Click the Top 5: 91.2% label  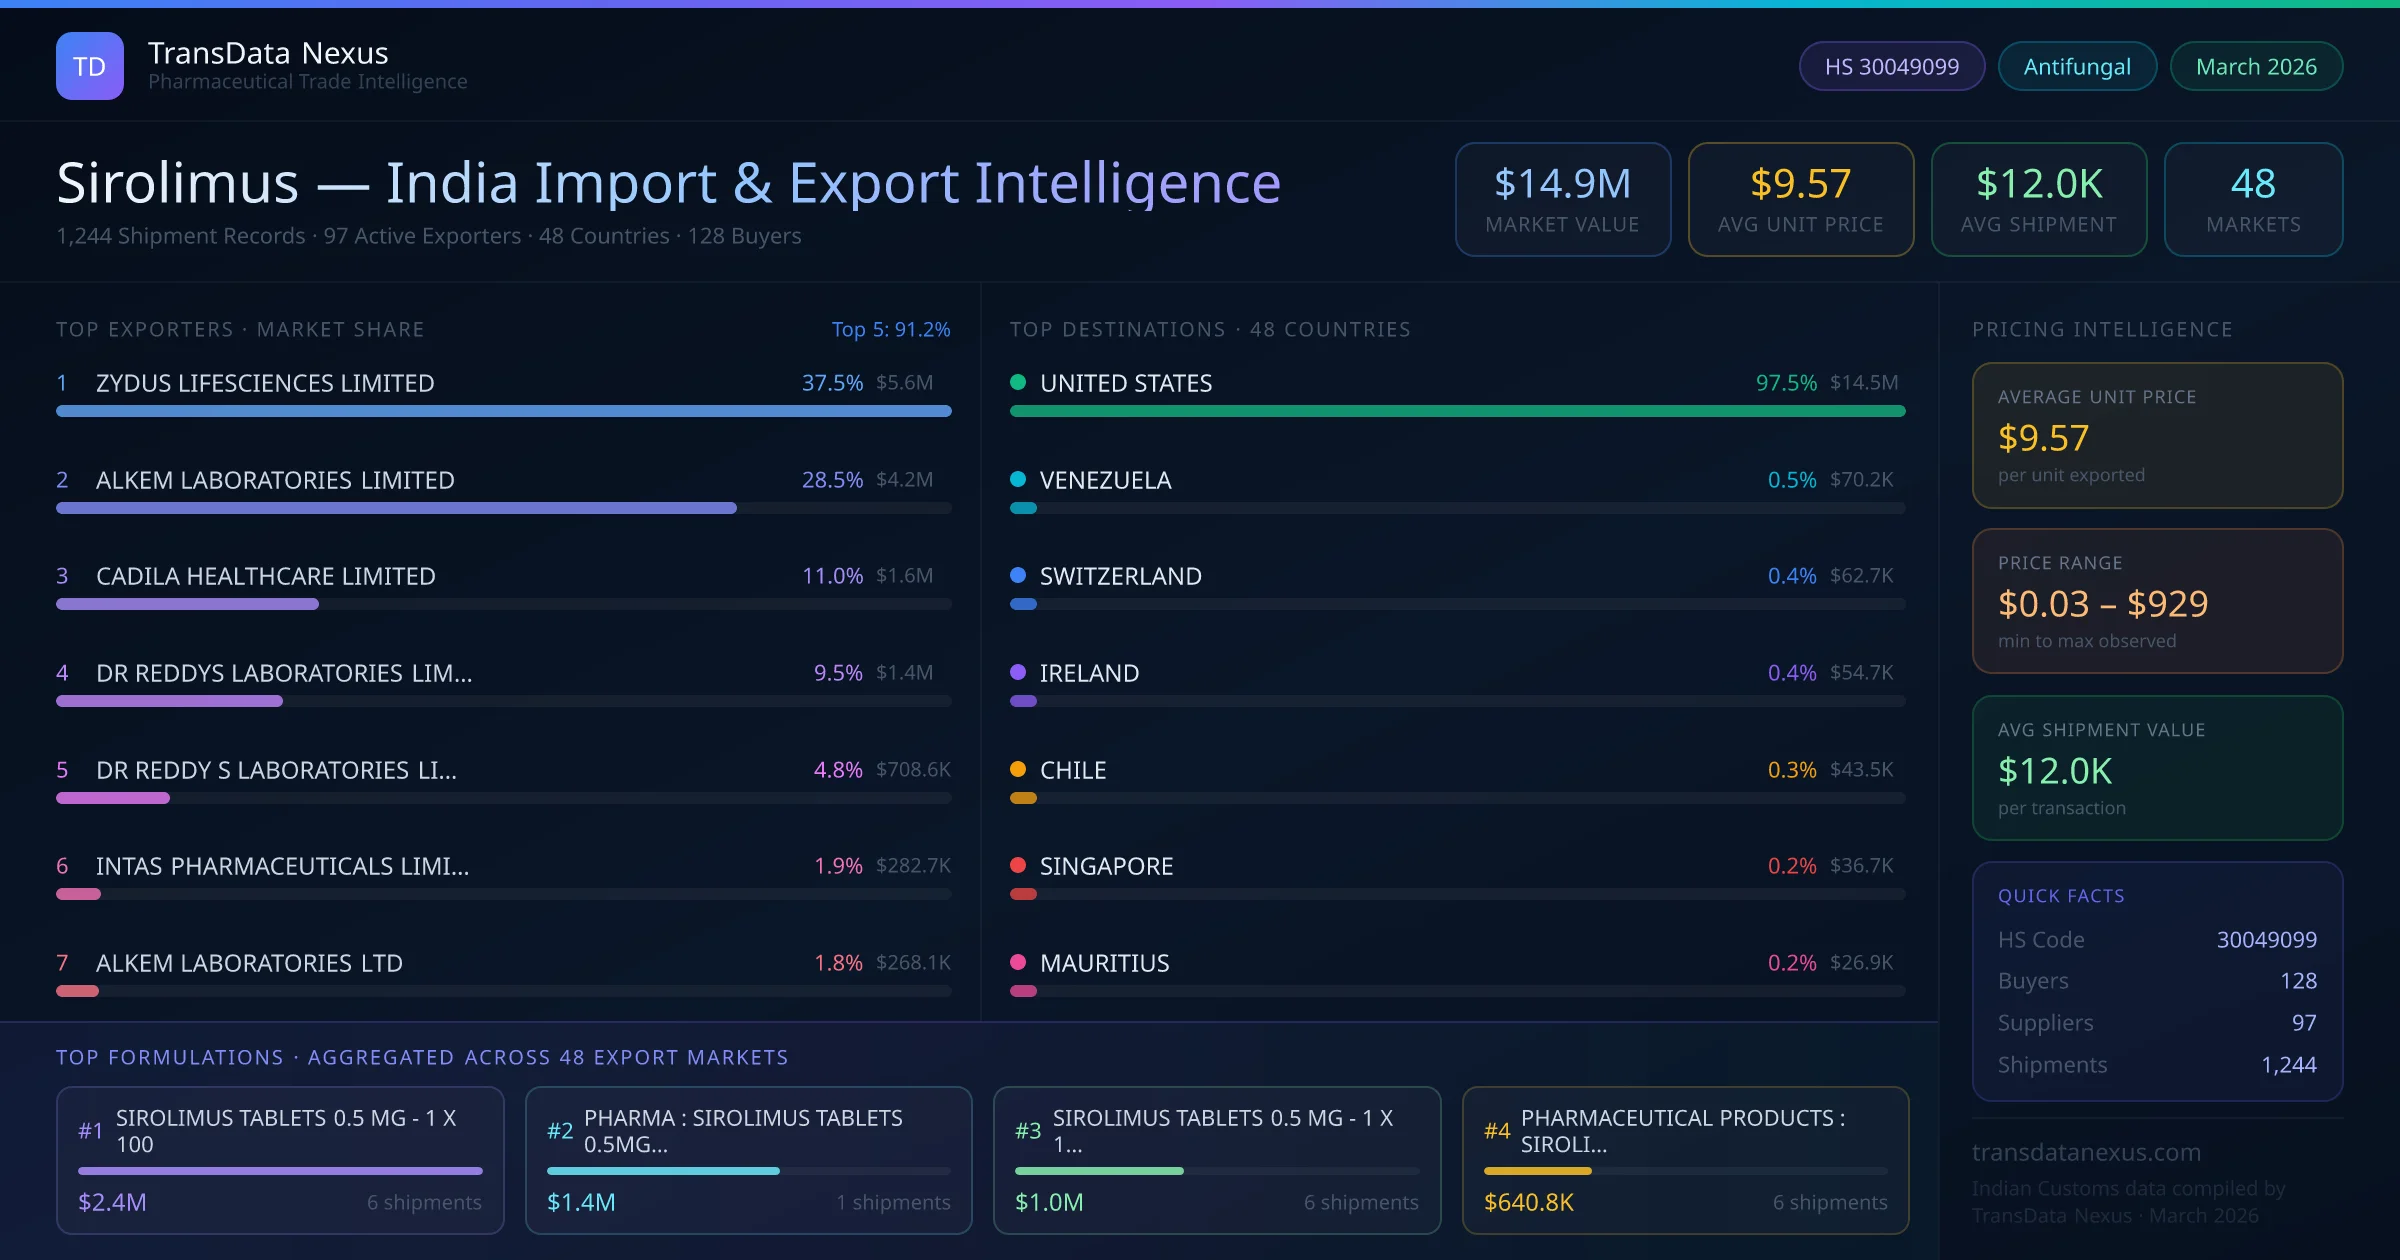(890, 329)
